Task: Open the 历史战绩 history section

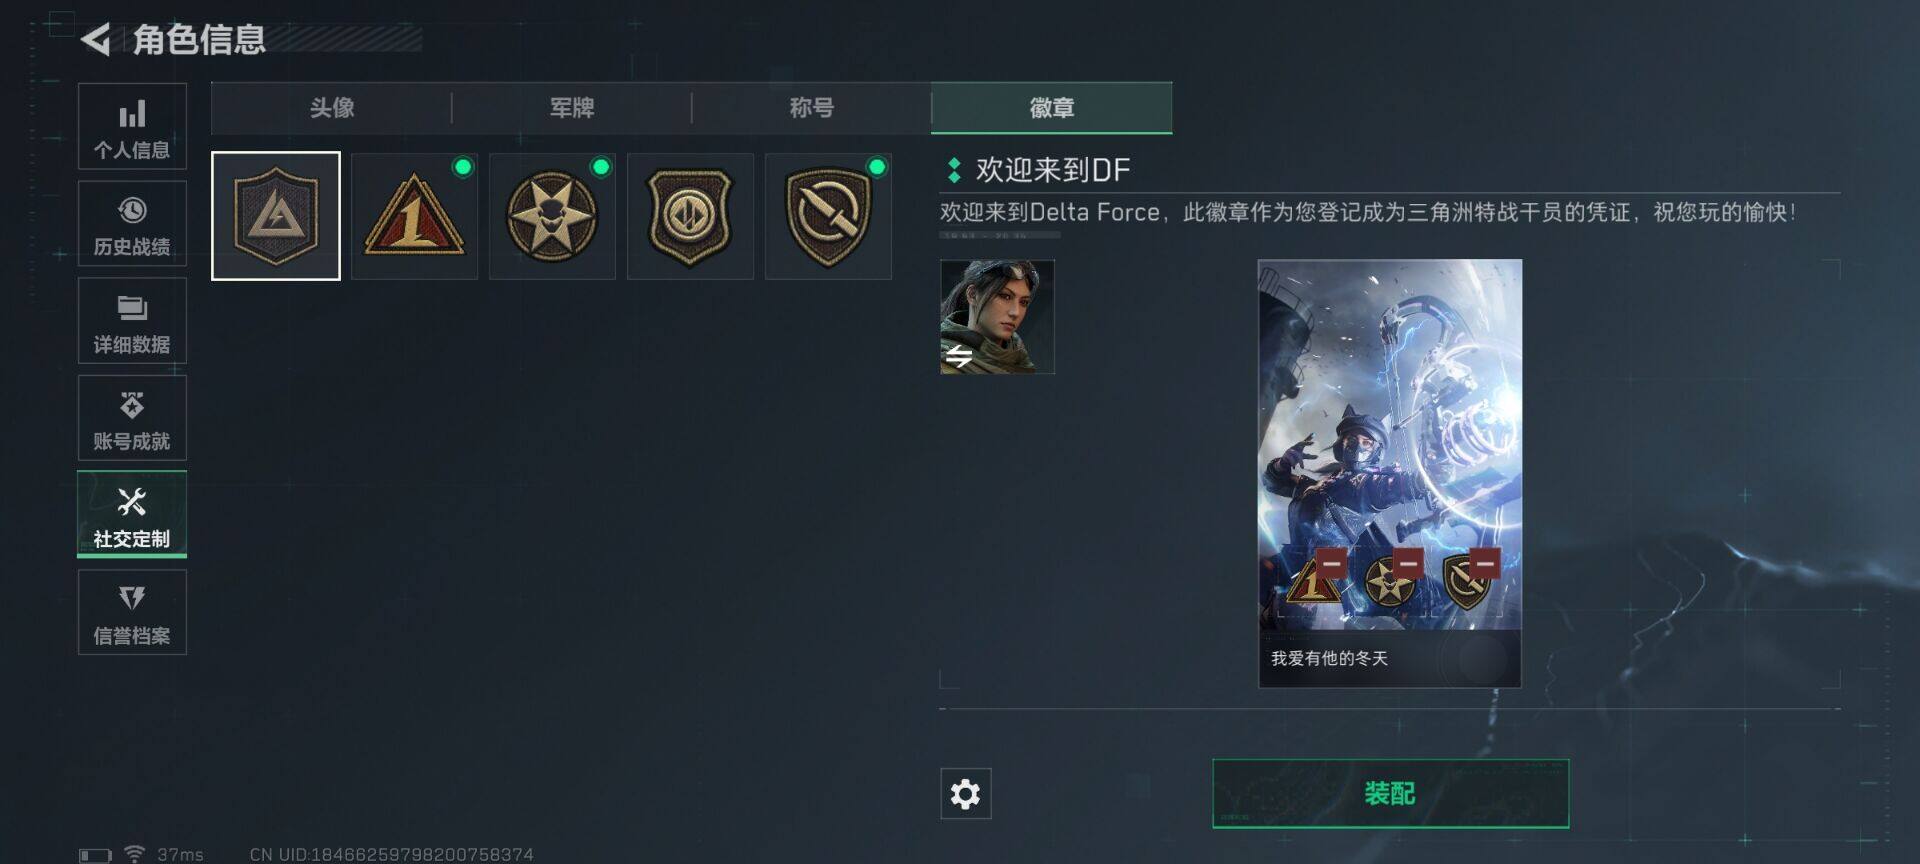Action: pos(132,223)
